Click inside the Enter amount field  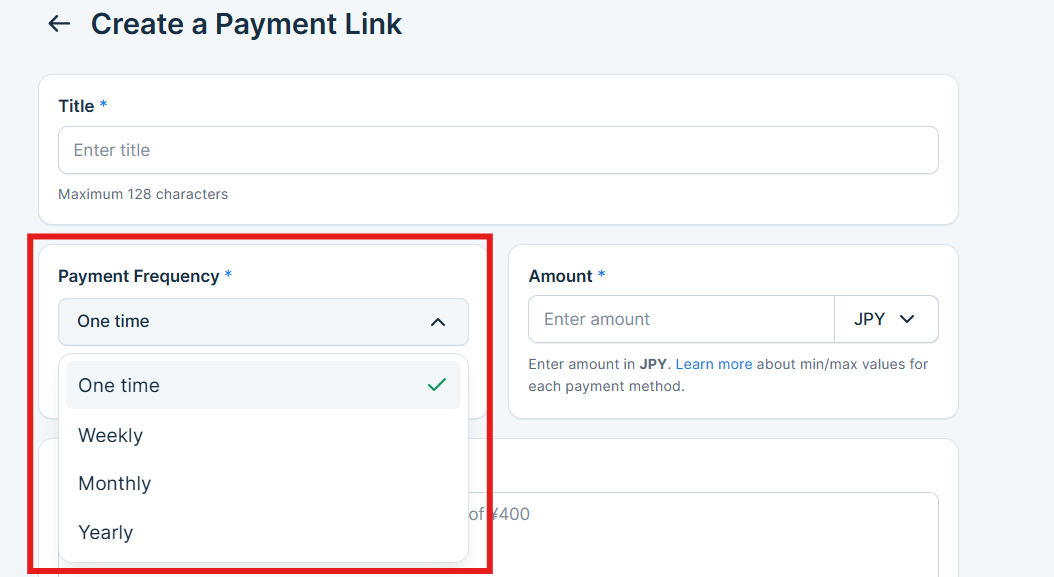[x=680, y=318]
